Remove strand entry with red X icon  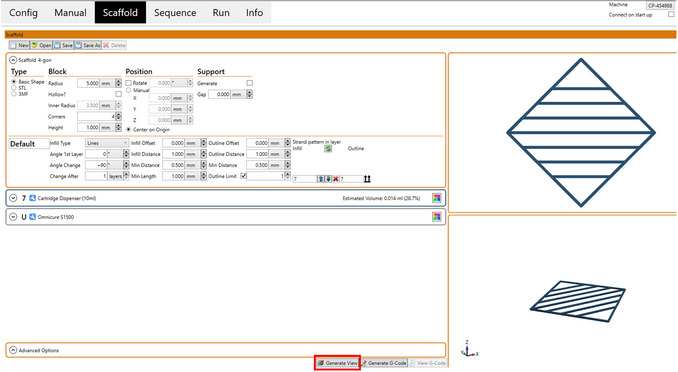(x=336, y=179)
